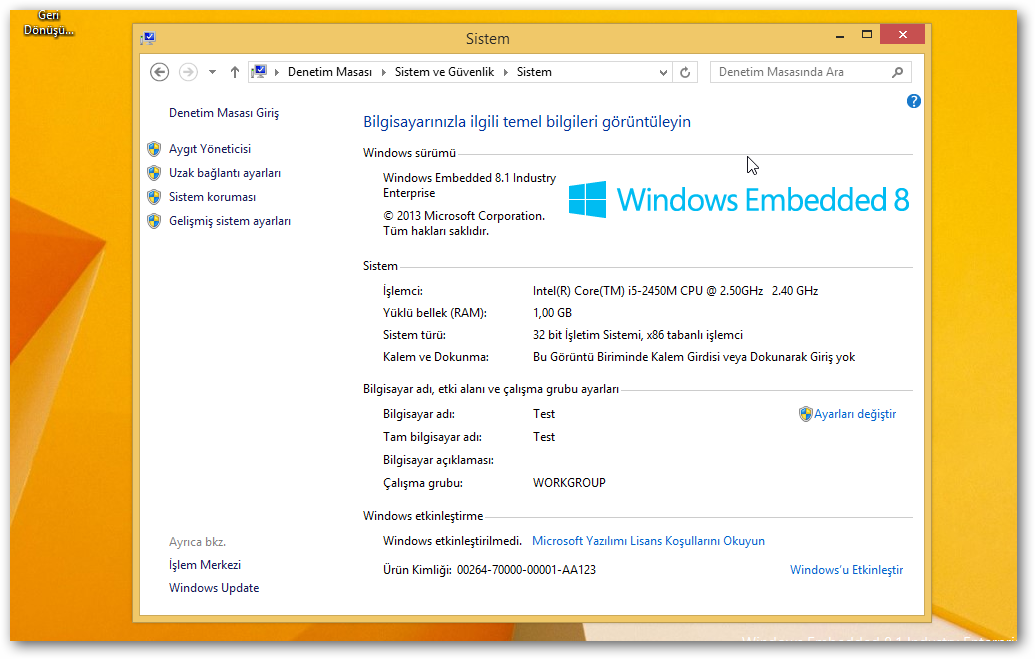
Task: Expand the address bar history dropdown
Action: [663, 73]
